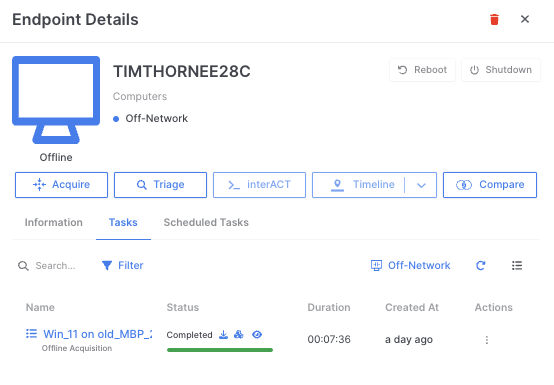Screen dimensions: 554x385
Task: Start Triage on this endpoint
Action: (160, 185)
